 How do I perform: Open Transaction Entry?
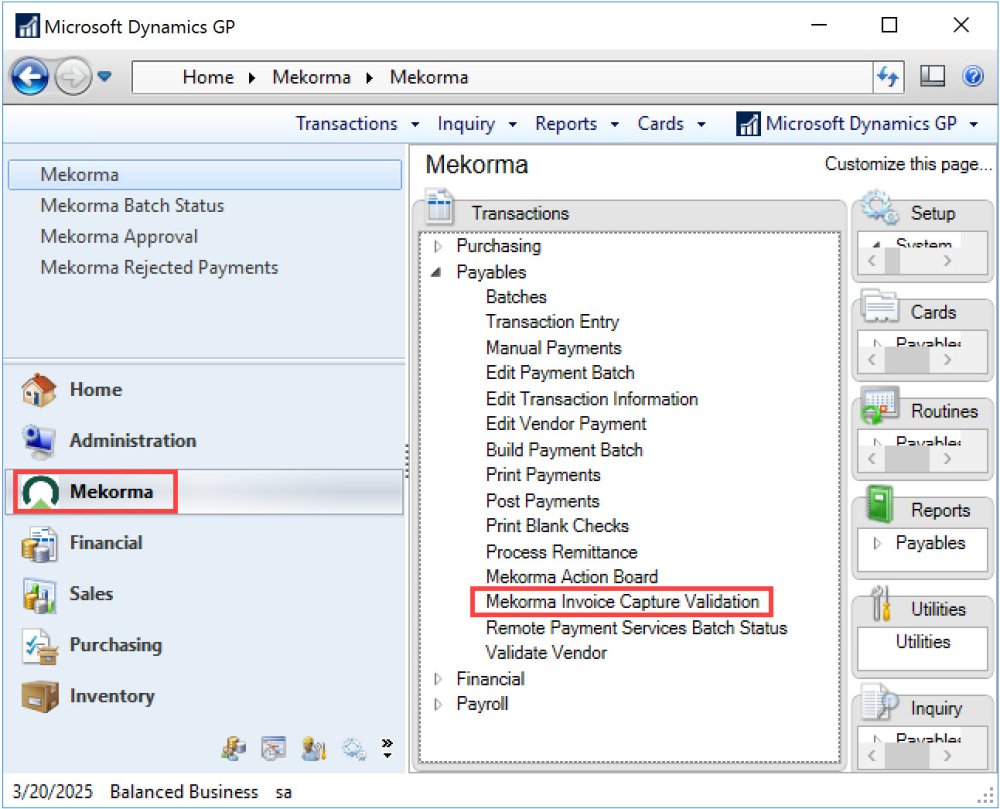click(552, 322)
